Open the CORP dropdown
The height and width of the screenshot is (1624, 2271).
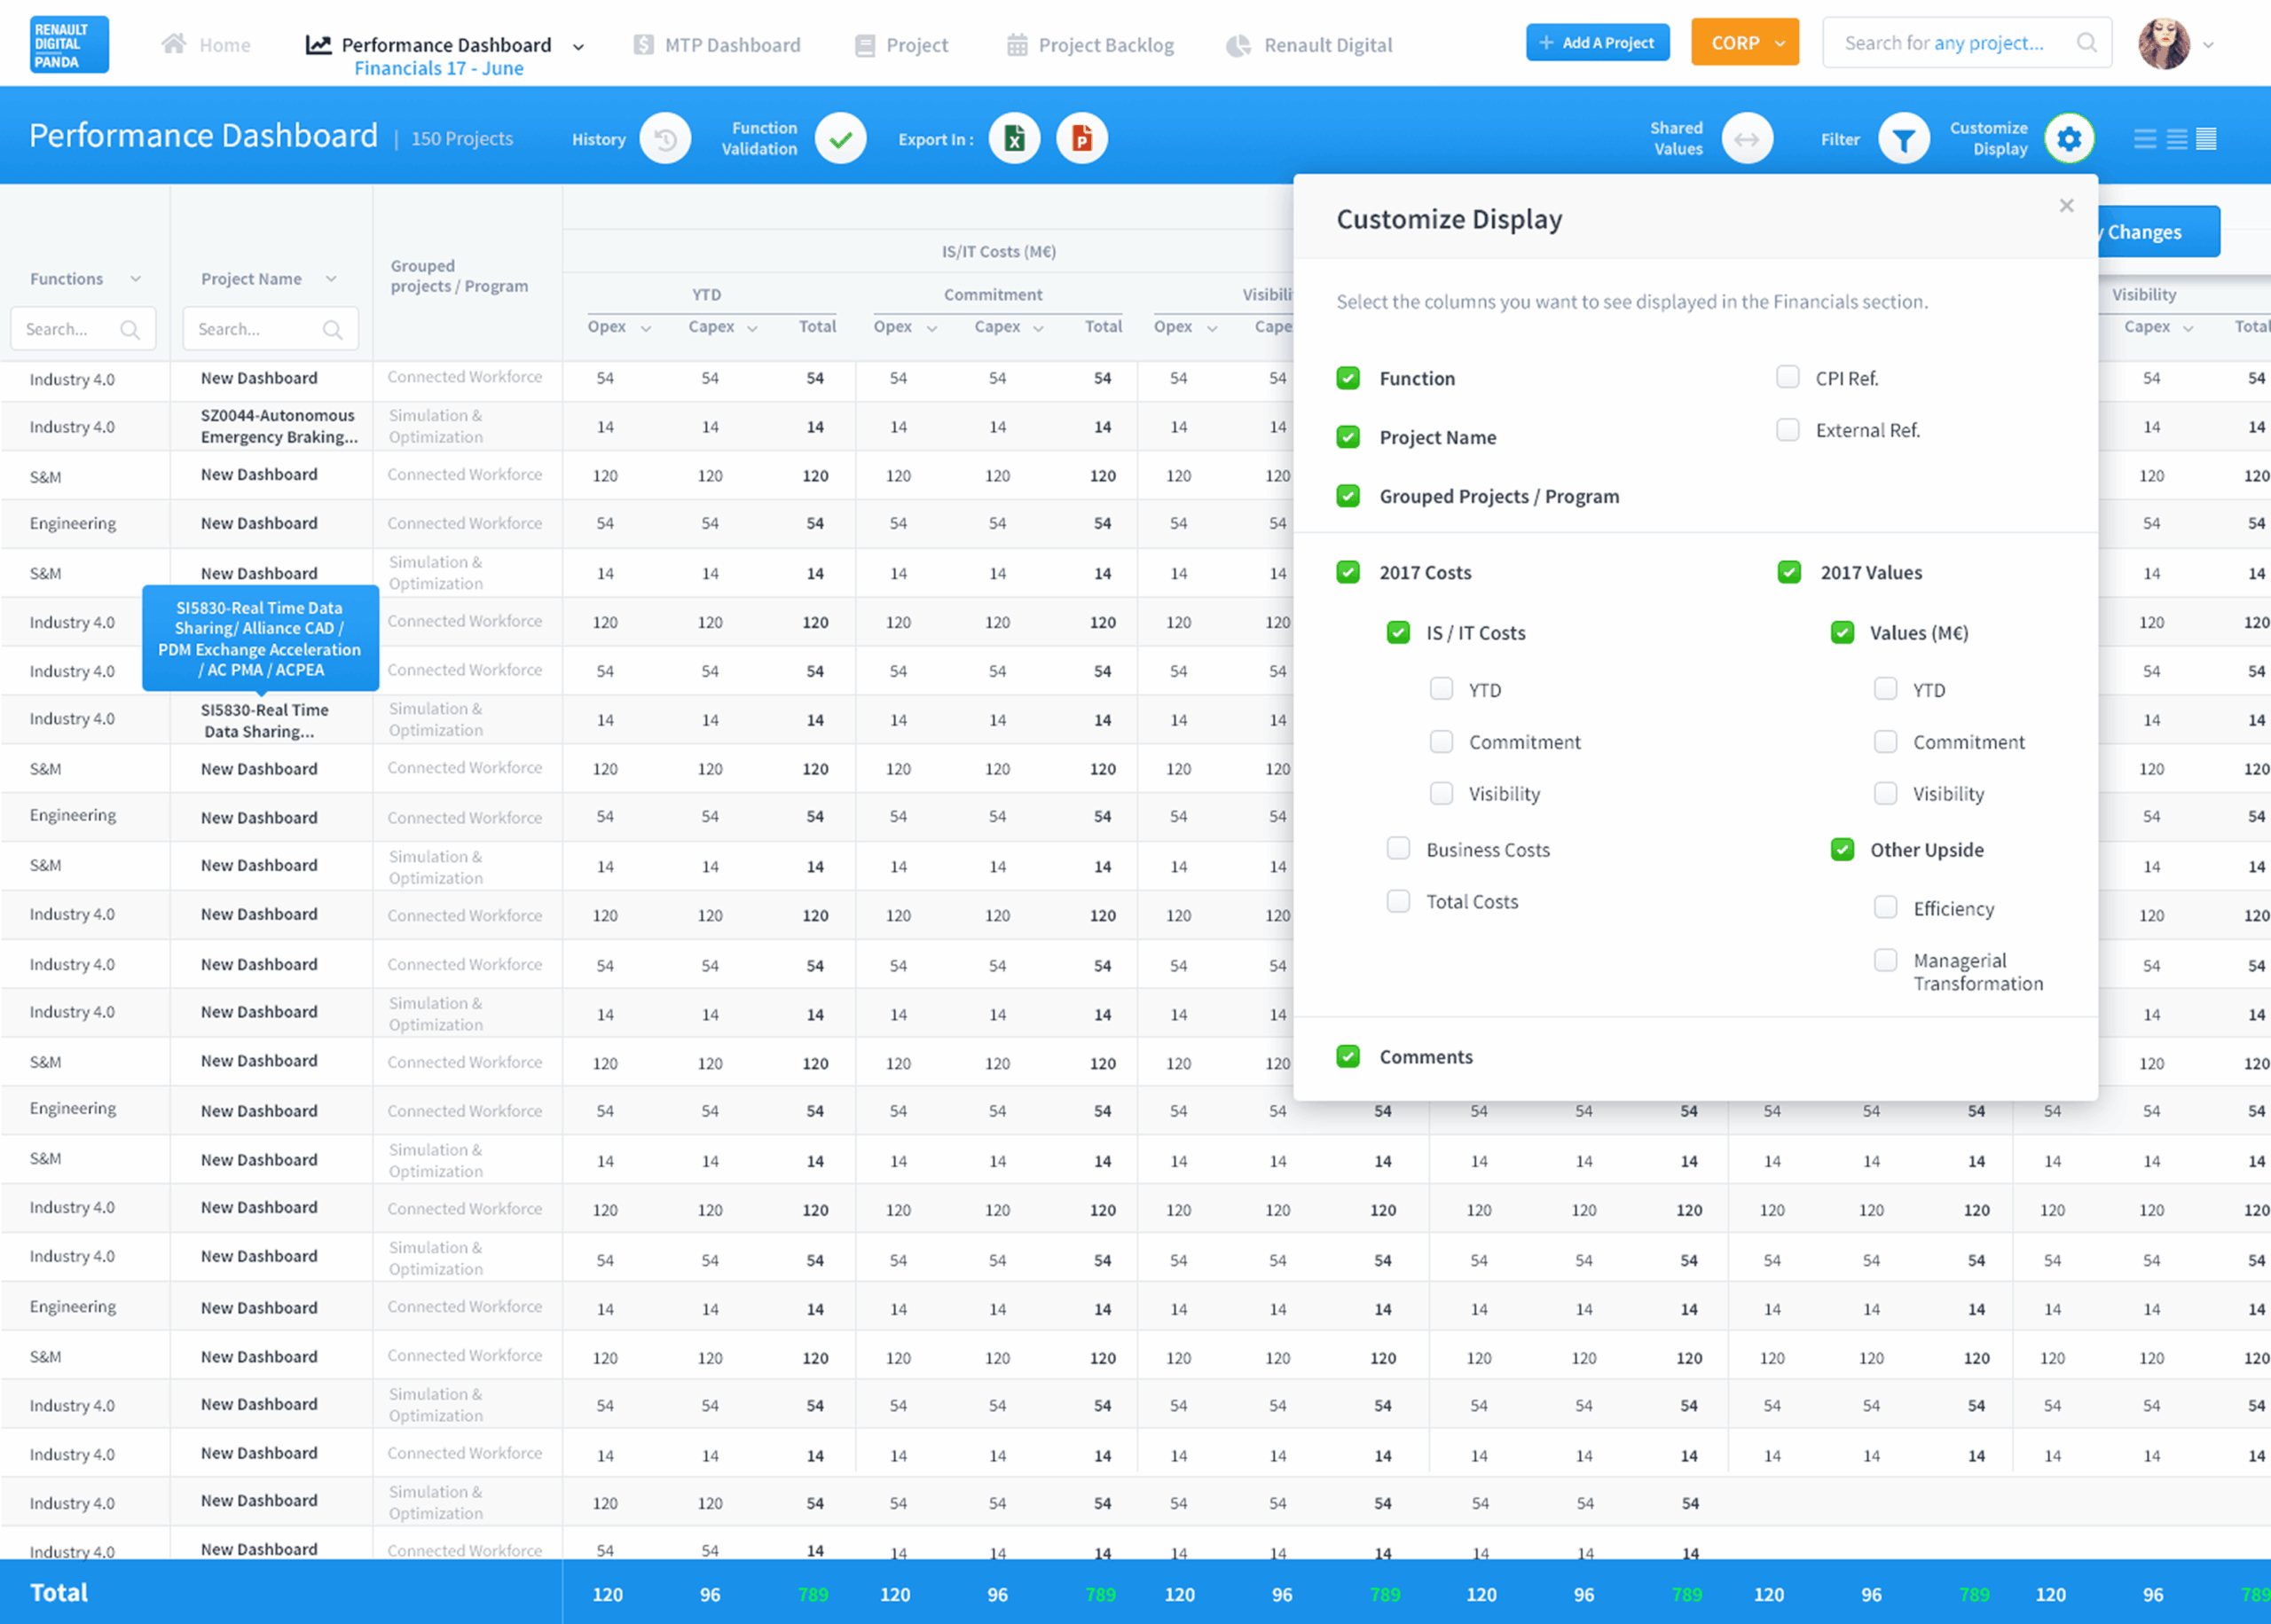click(1744, 43)
